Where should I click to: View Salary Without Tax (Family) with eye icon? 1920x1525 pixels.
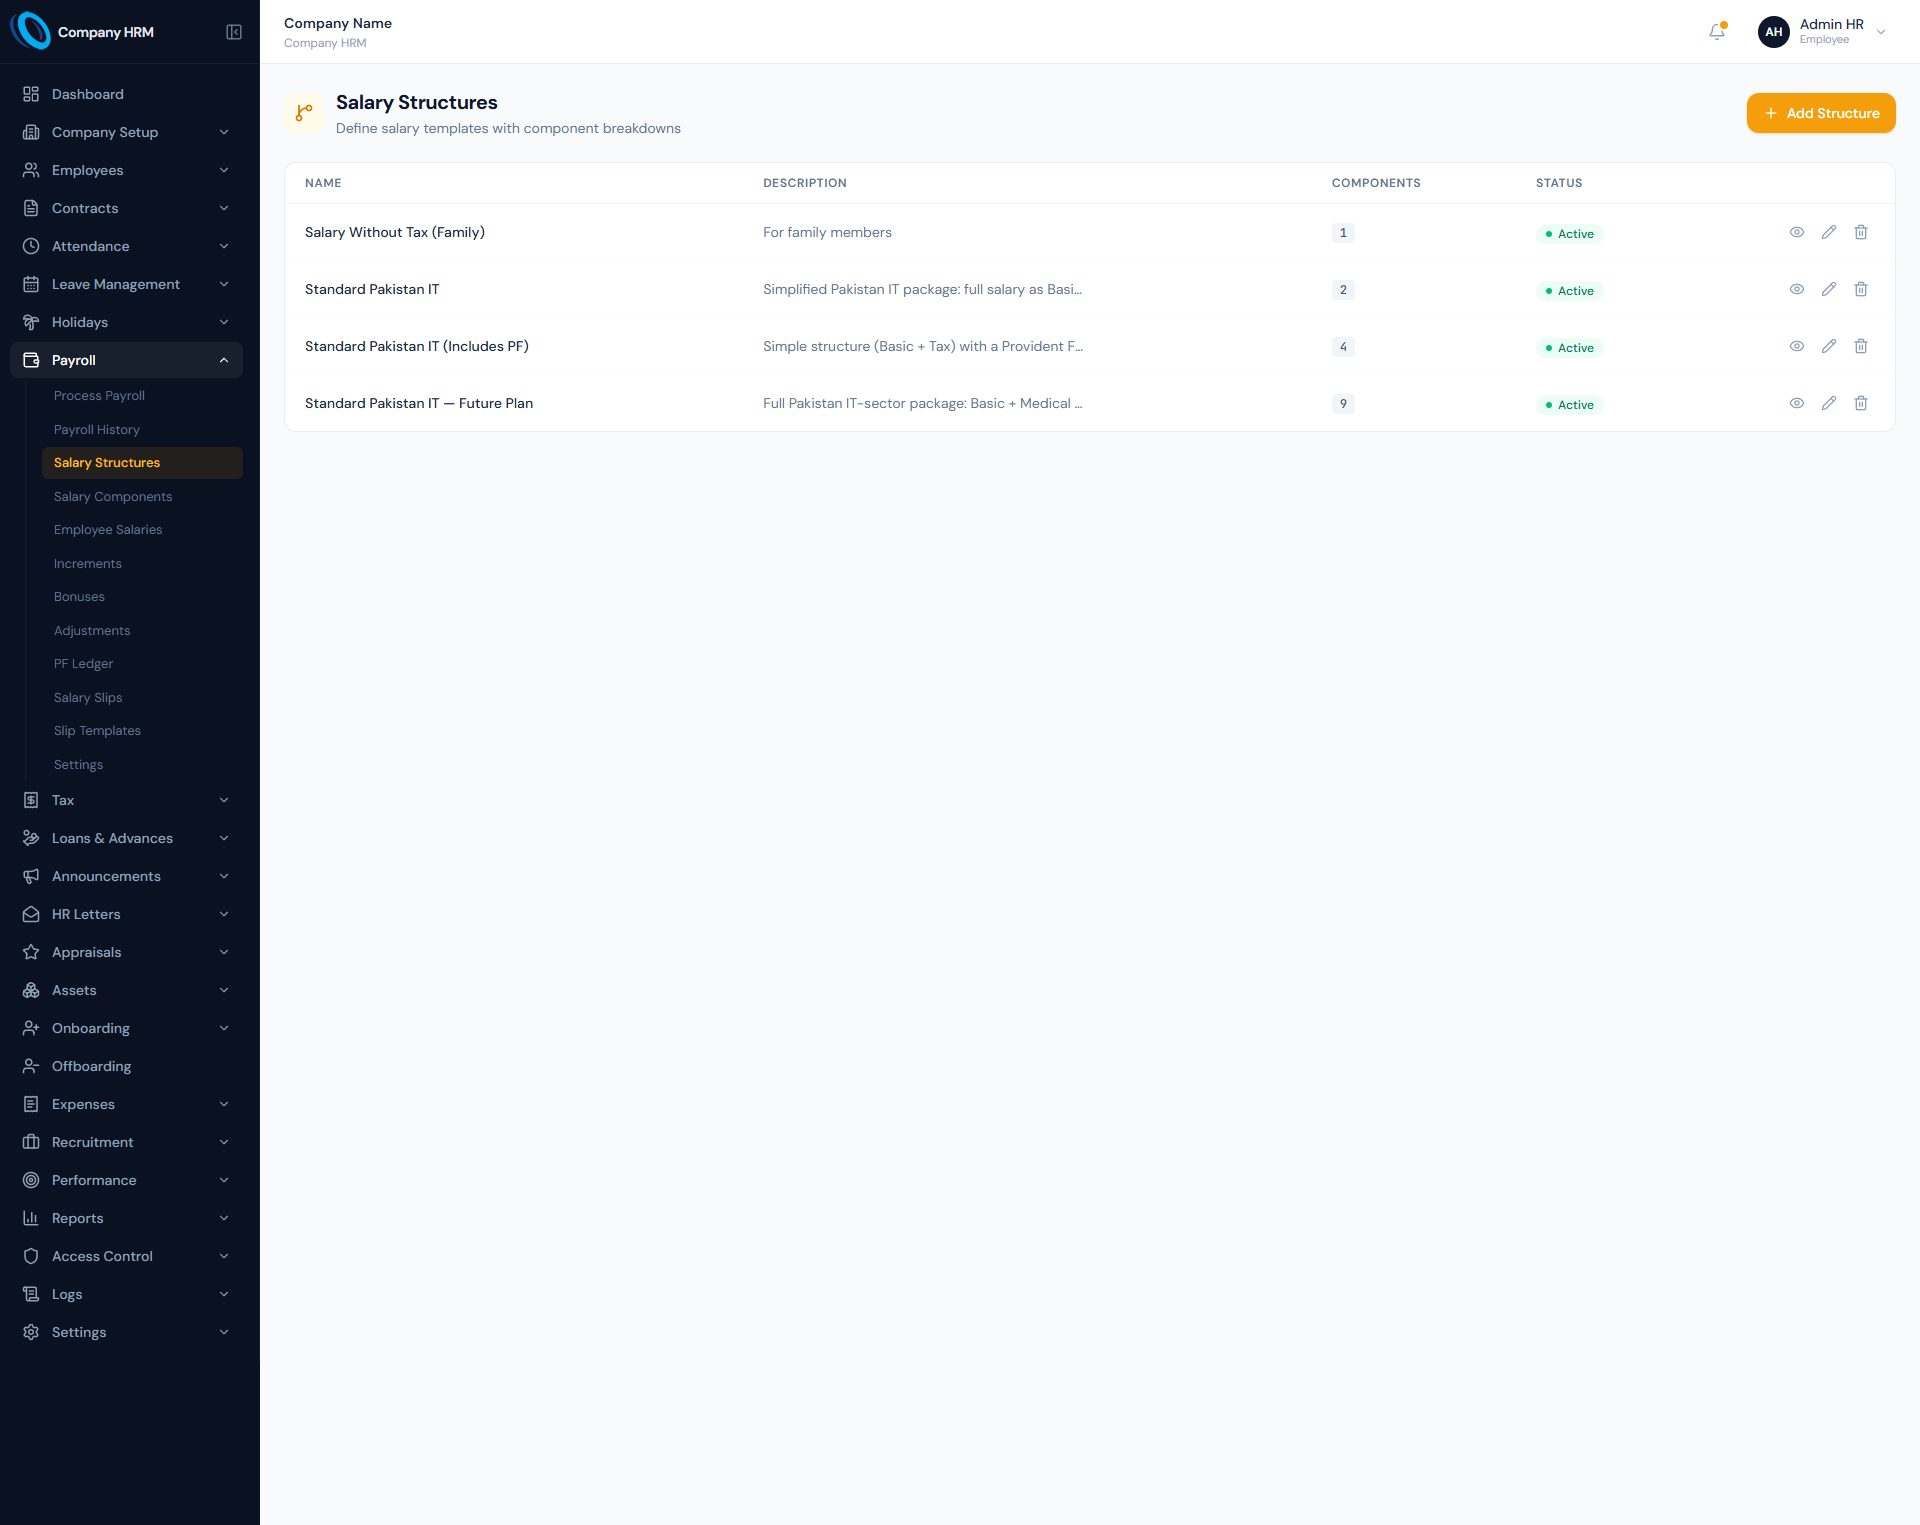(x=1797, y=232)
